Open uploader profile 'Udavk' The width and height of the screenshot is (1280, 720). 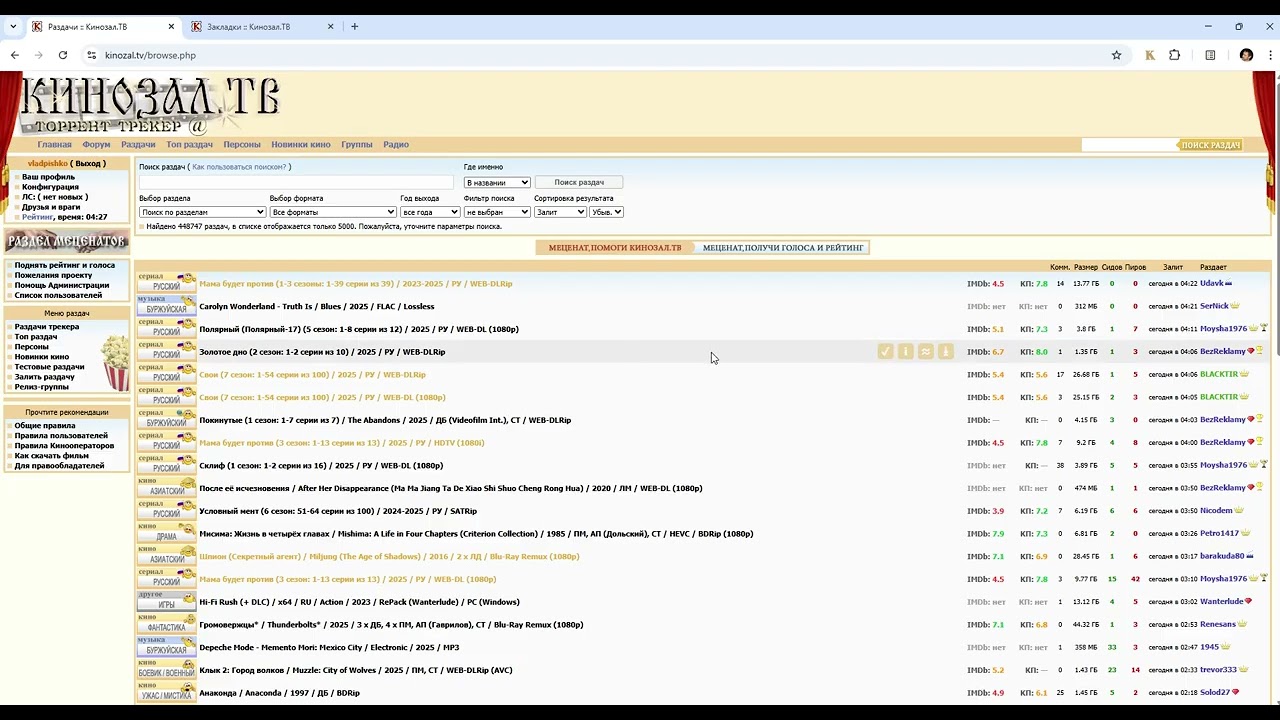pos(1212,284)
